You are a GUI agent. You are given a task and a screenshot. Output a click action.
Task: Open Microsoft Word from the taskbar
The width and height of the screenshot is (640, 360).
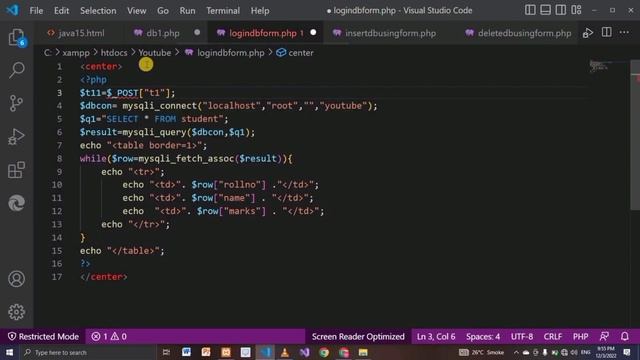coord(186,352)
